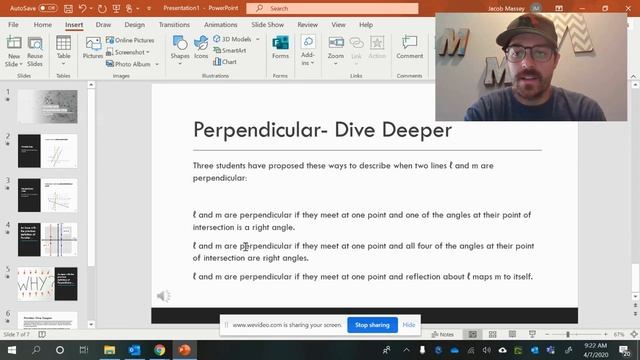Click the accessibility/spell check status icon
Viewport: 640px width, 360px height.
tap(42, 334)
